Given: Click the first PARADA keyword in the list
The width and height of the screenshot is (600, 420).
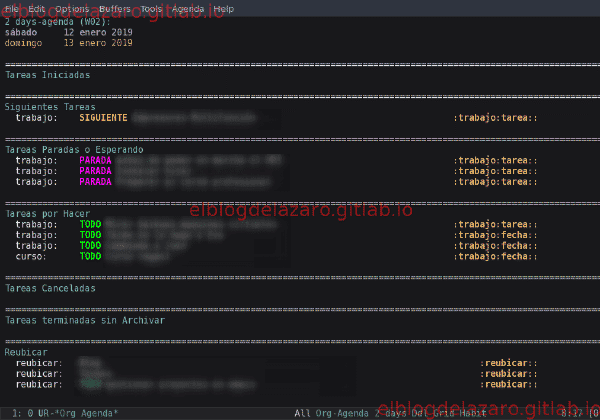Looking at the screenshot, I should [x=95, y=160].
